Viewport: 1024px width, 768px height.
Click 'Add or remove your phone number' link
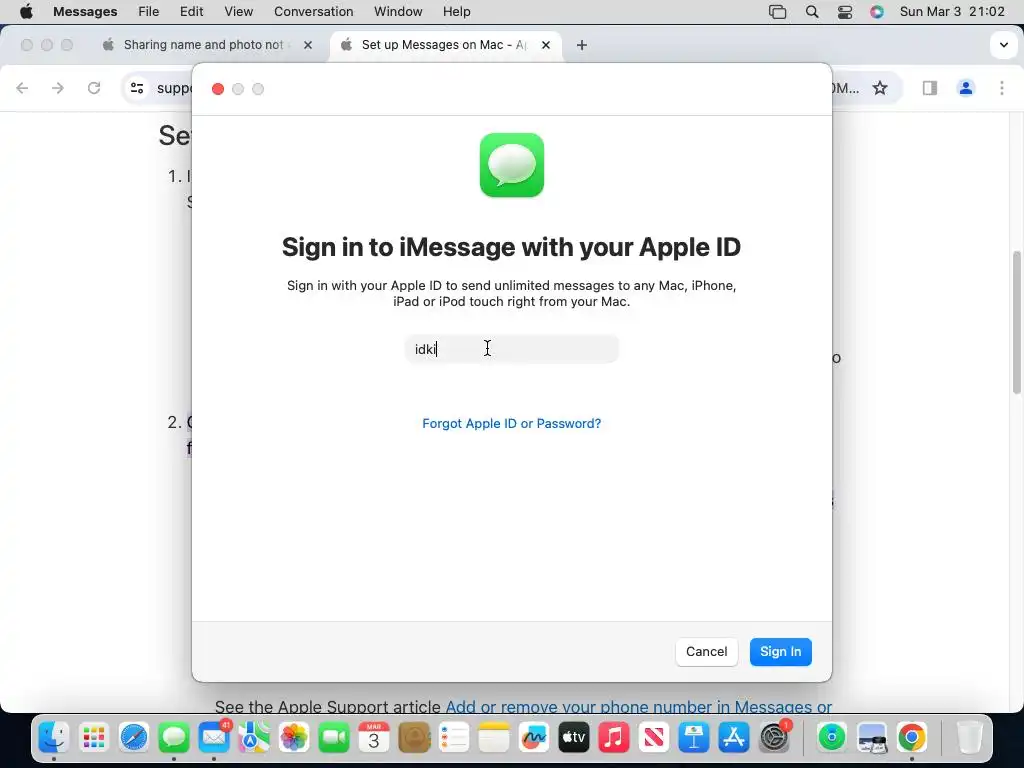(x=639, y=707)
